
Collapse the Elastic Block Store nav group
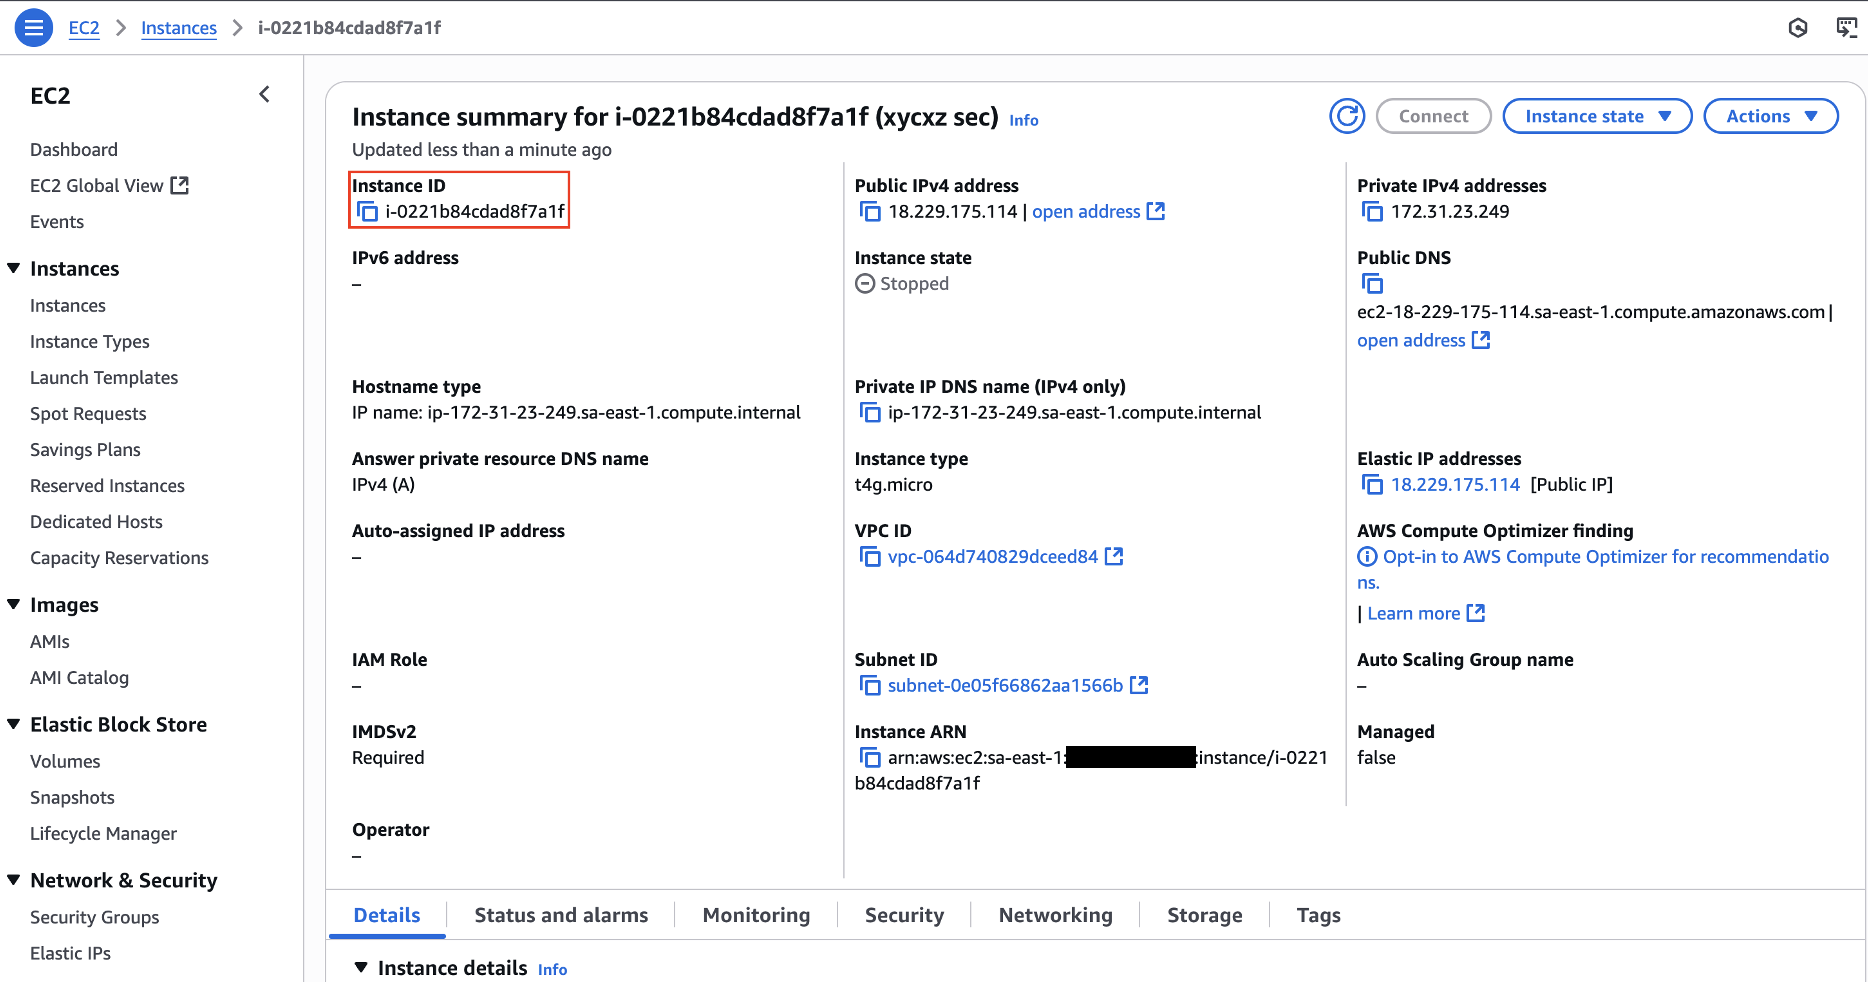tap(14, 724)
